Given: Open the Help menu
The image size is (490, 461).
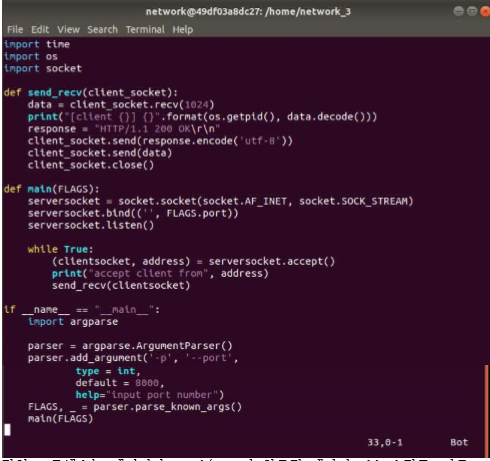Looking at the screenshot, I should point(183,30).
